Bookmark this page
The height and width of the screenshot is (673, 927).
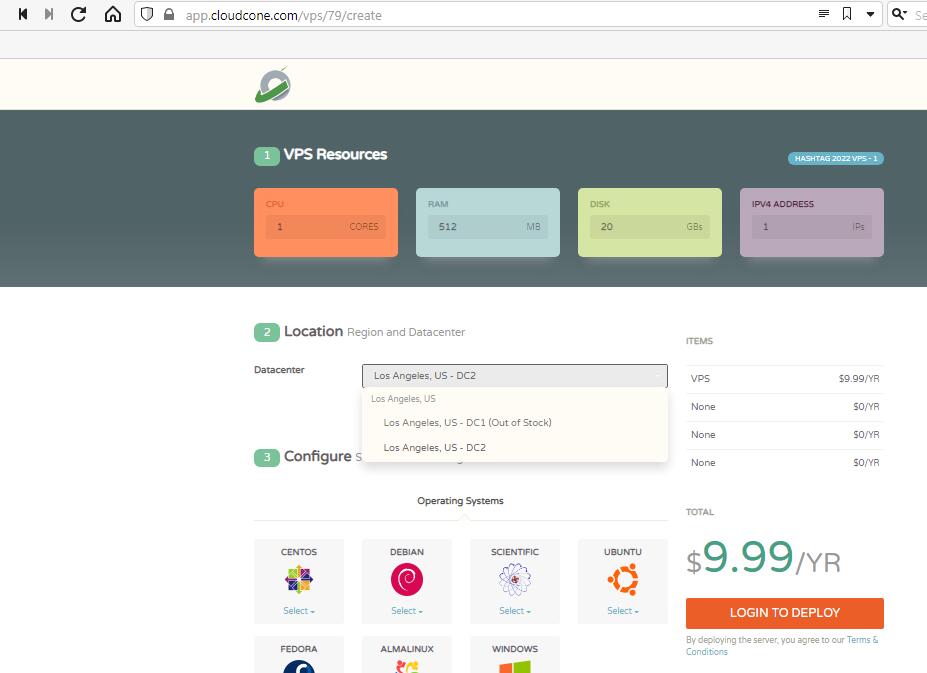click(x=847, y=14)
